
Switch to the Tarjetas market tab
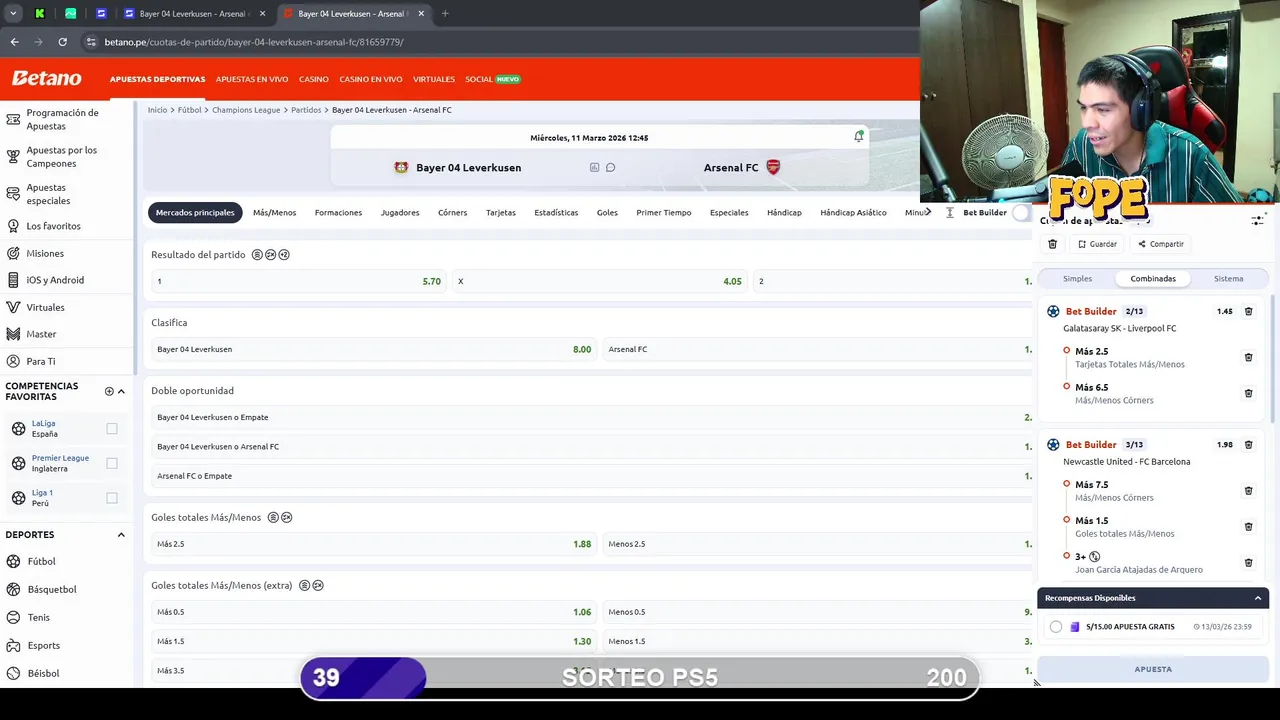coord(501,212)
